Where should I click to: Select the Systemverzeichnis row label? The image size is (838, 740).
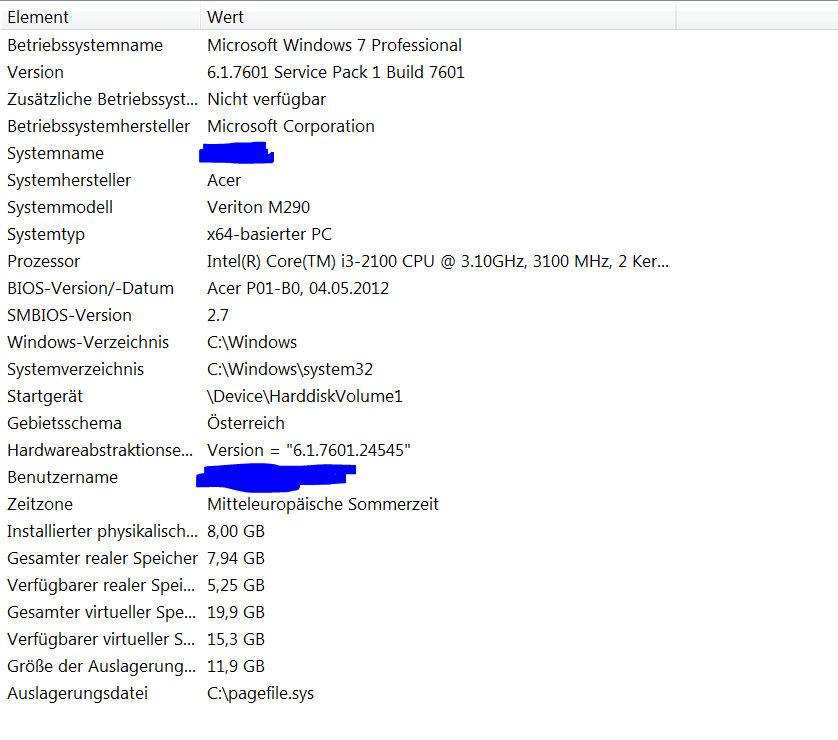[x=75, y=369]
